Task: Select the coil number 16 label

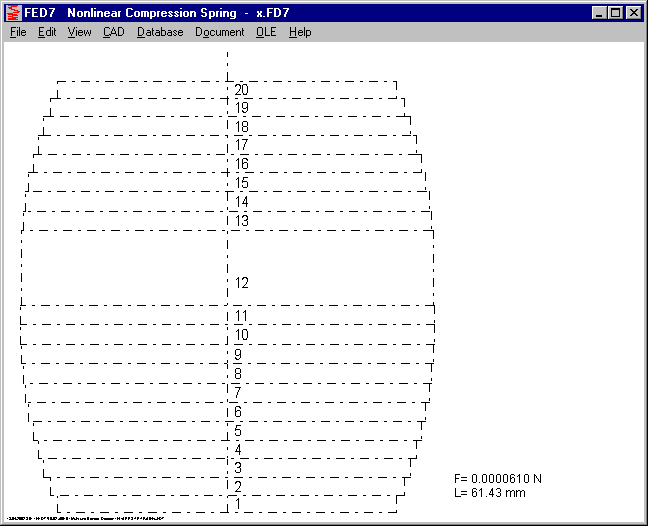Action: (242, 164)
